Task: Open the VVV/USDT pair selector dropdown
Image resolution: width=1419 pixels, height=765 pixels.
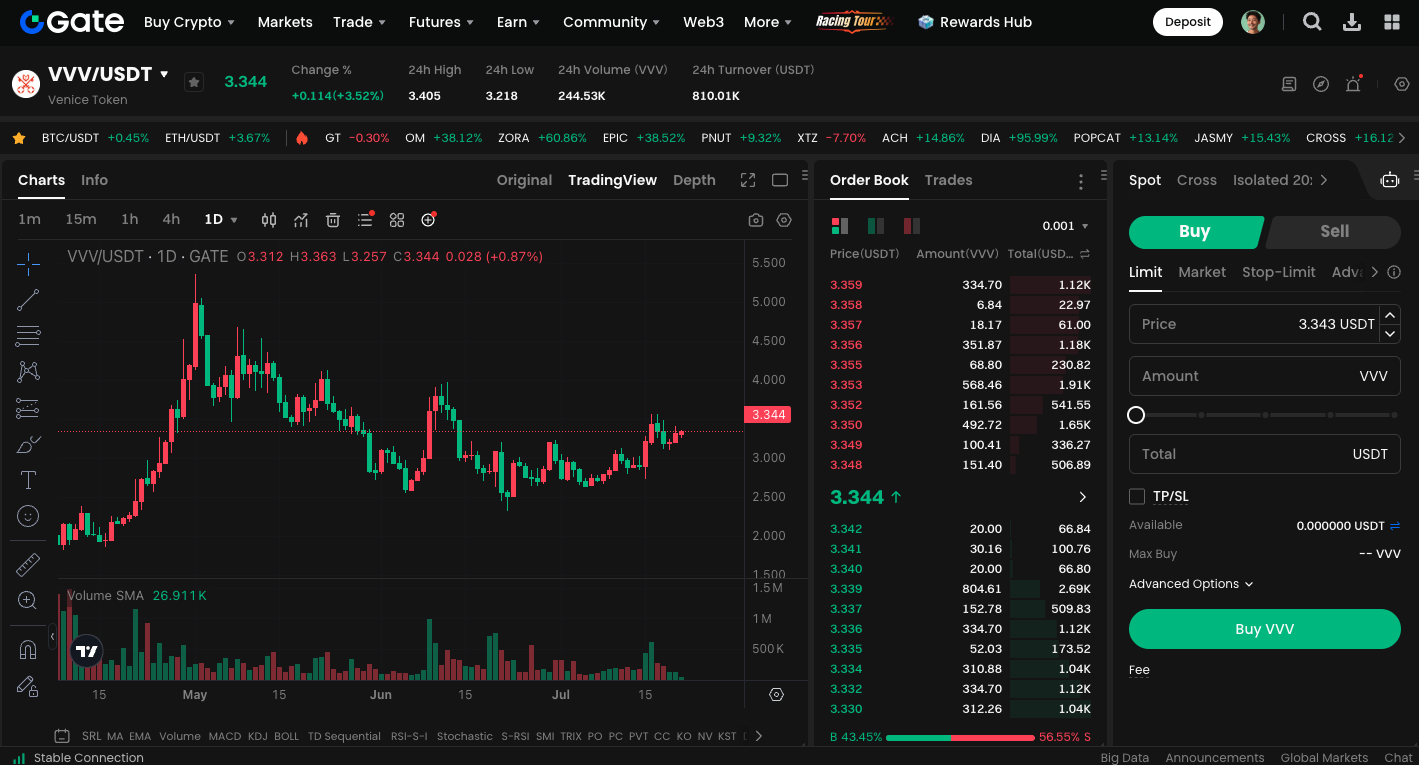Action: 164,74
